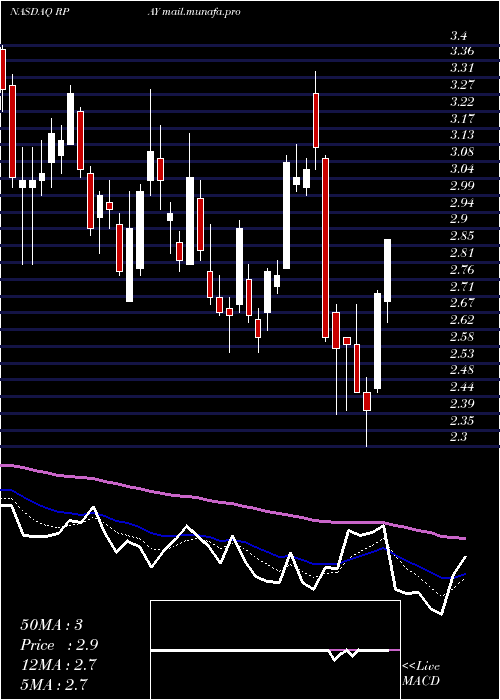
Task: Click the 3.4 price axis label
Action: pos(458,35)
